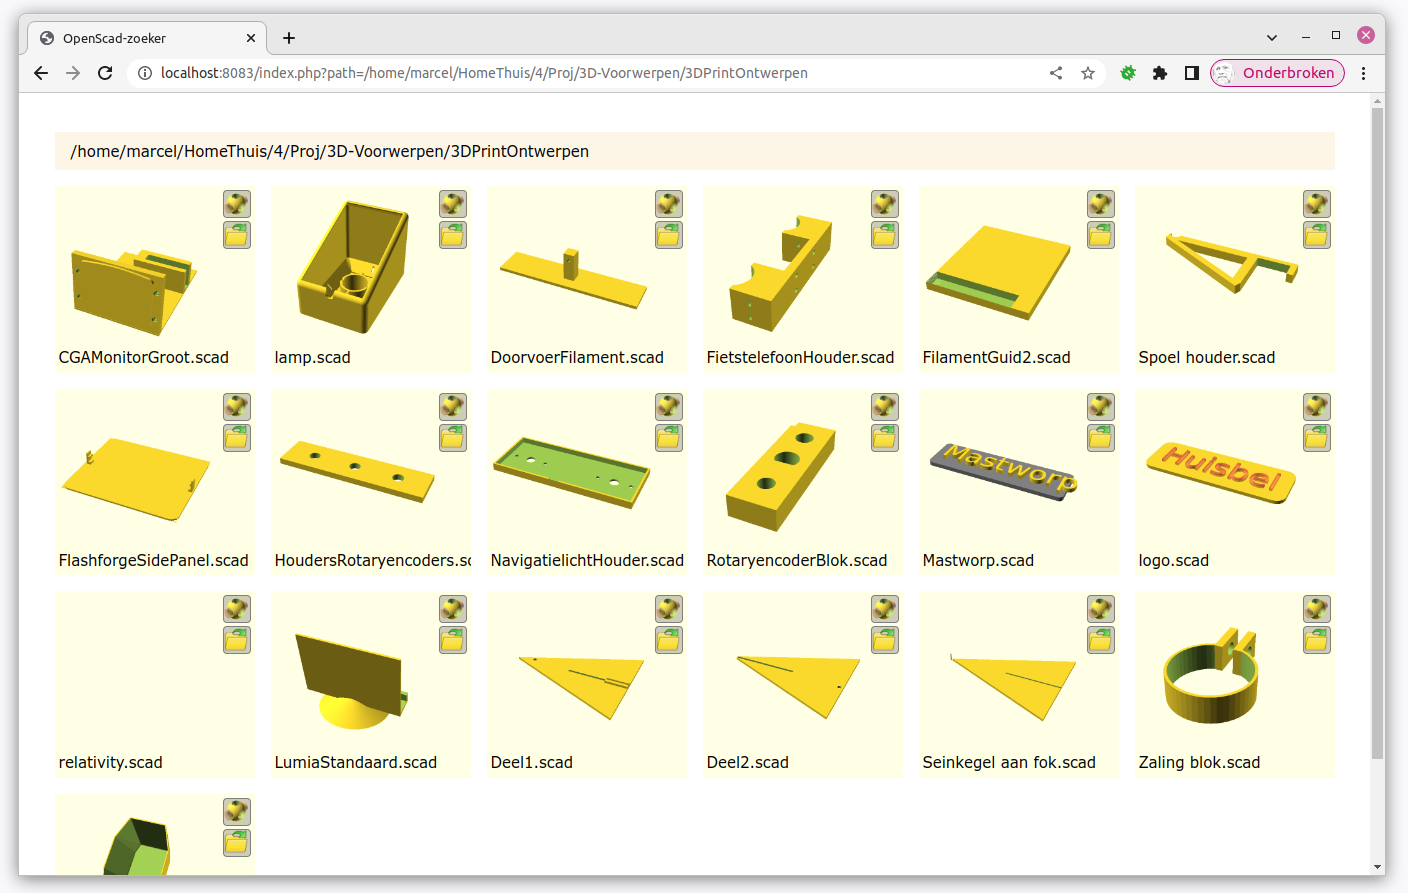The width and height of the screenshot is (1408, 893).
Task: Click the folder icon for Spoel houder.scad
Action: point(1317,235)
